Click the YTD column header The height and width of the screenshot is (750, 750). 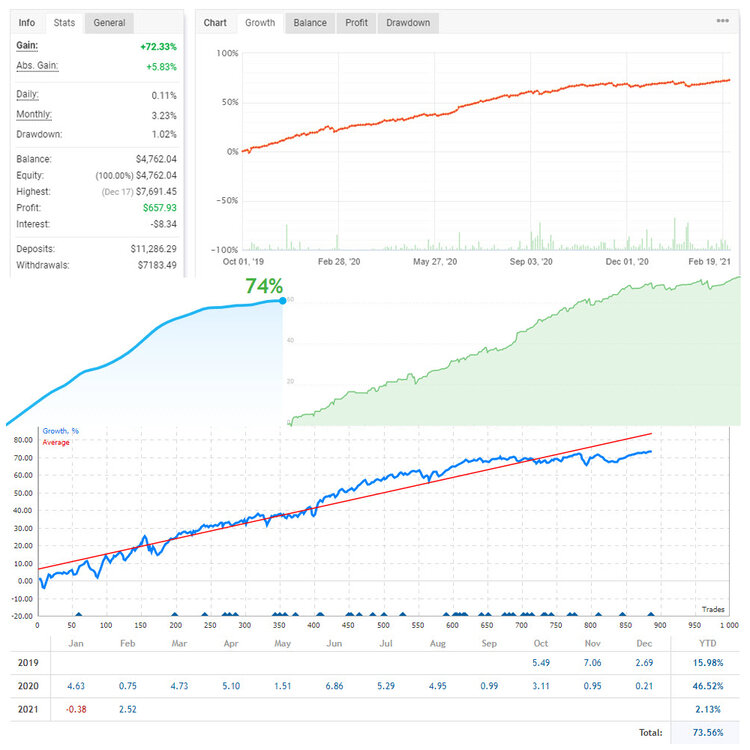(707, 643)
